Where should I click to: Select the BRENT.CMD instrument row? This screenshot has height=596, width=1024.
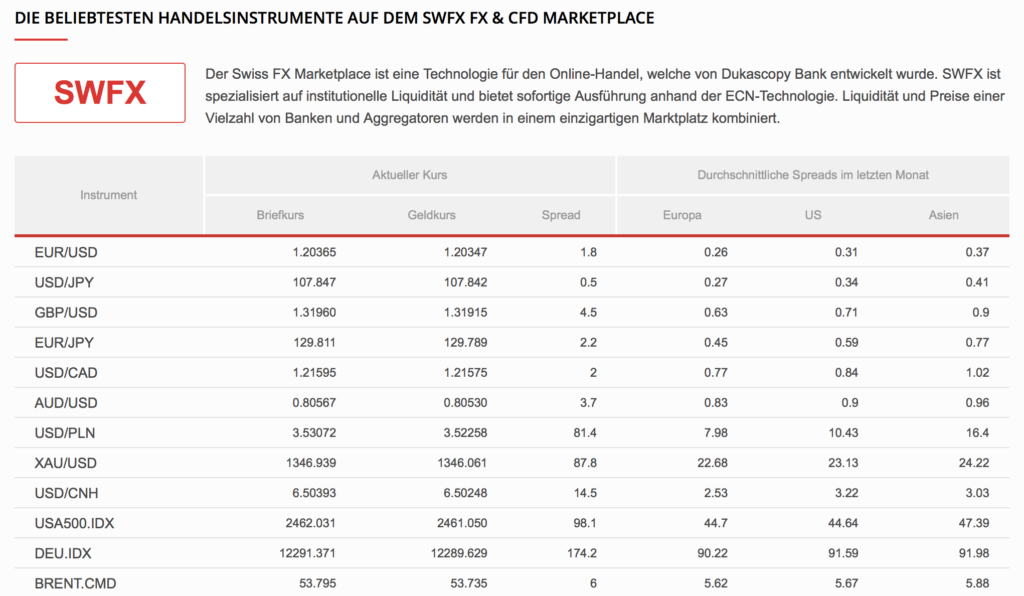coord(512,582)
